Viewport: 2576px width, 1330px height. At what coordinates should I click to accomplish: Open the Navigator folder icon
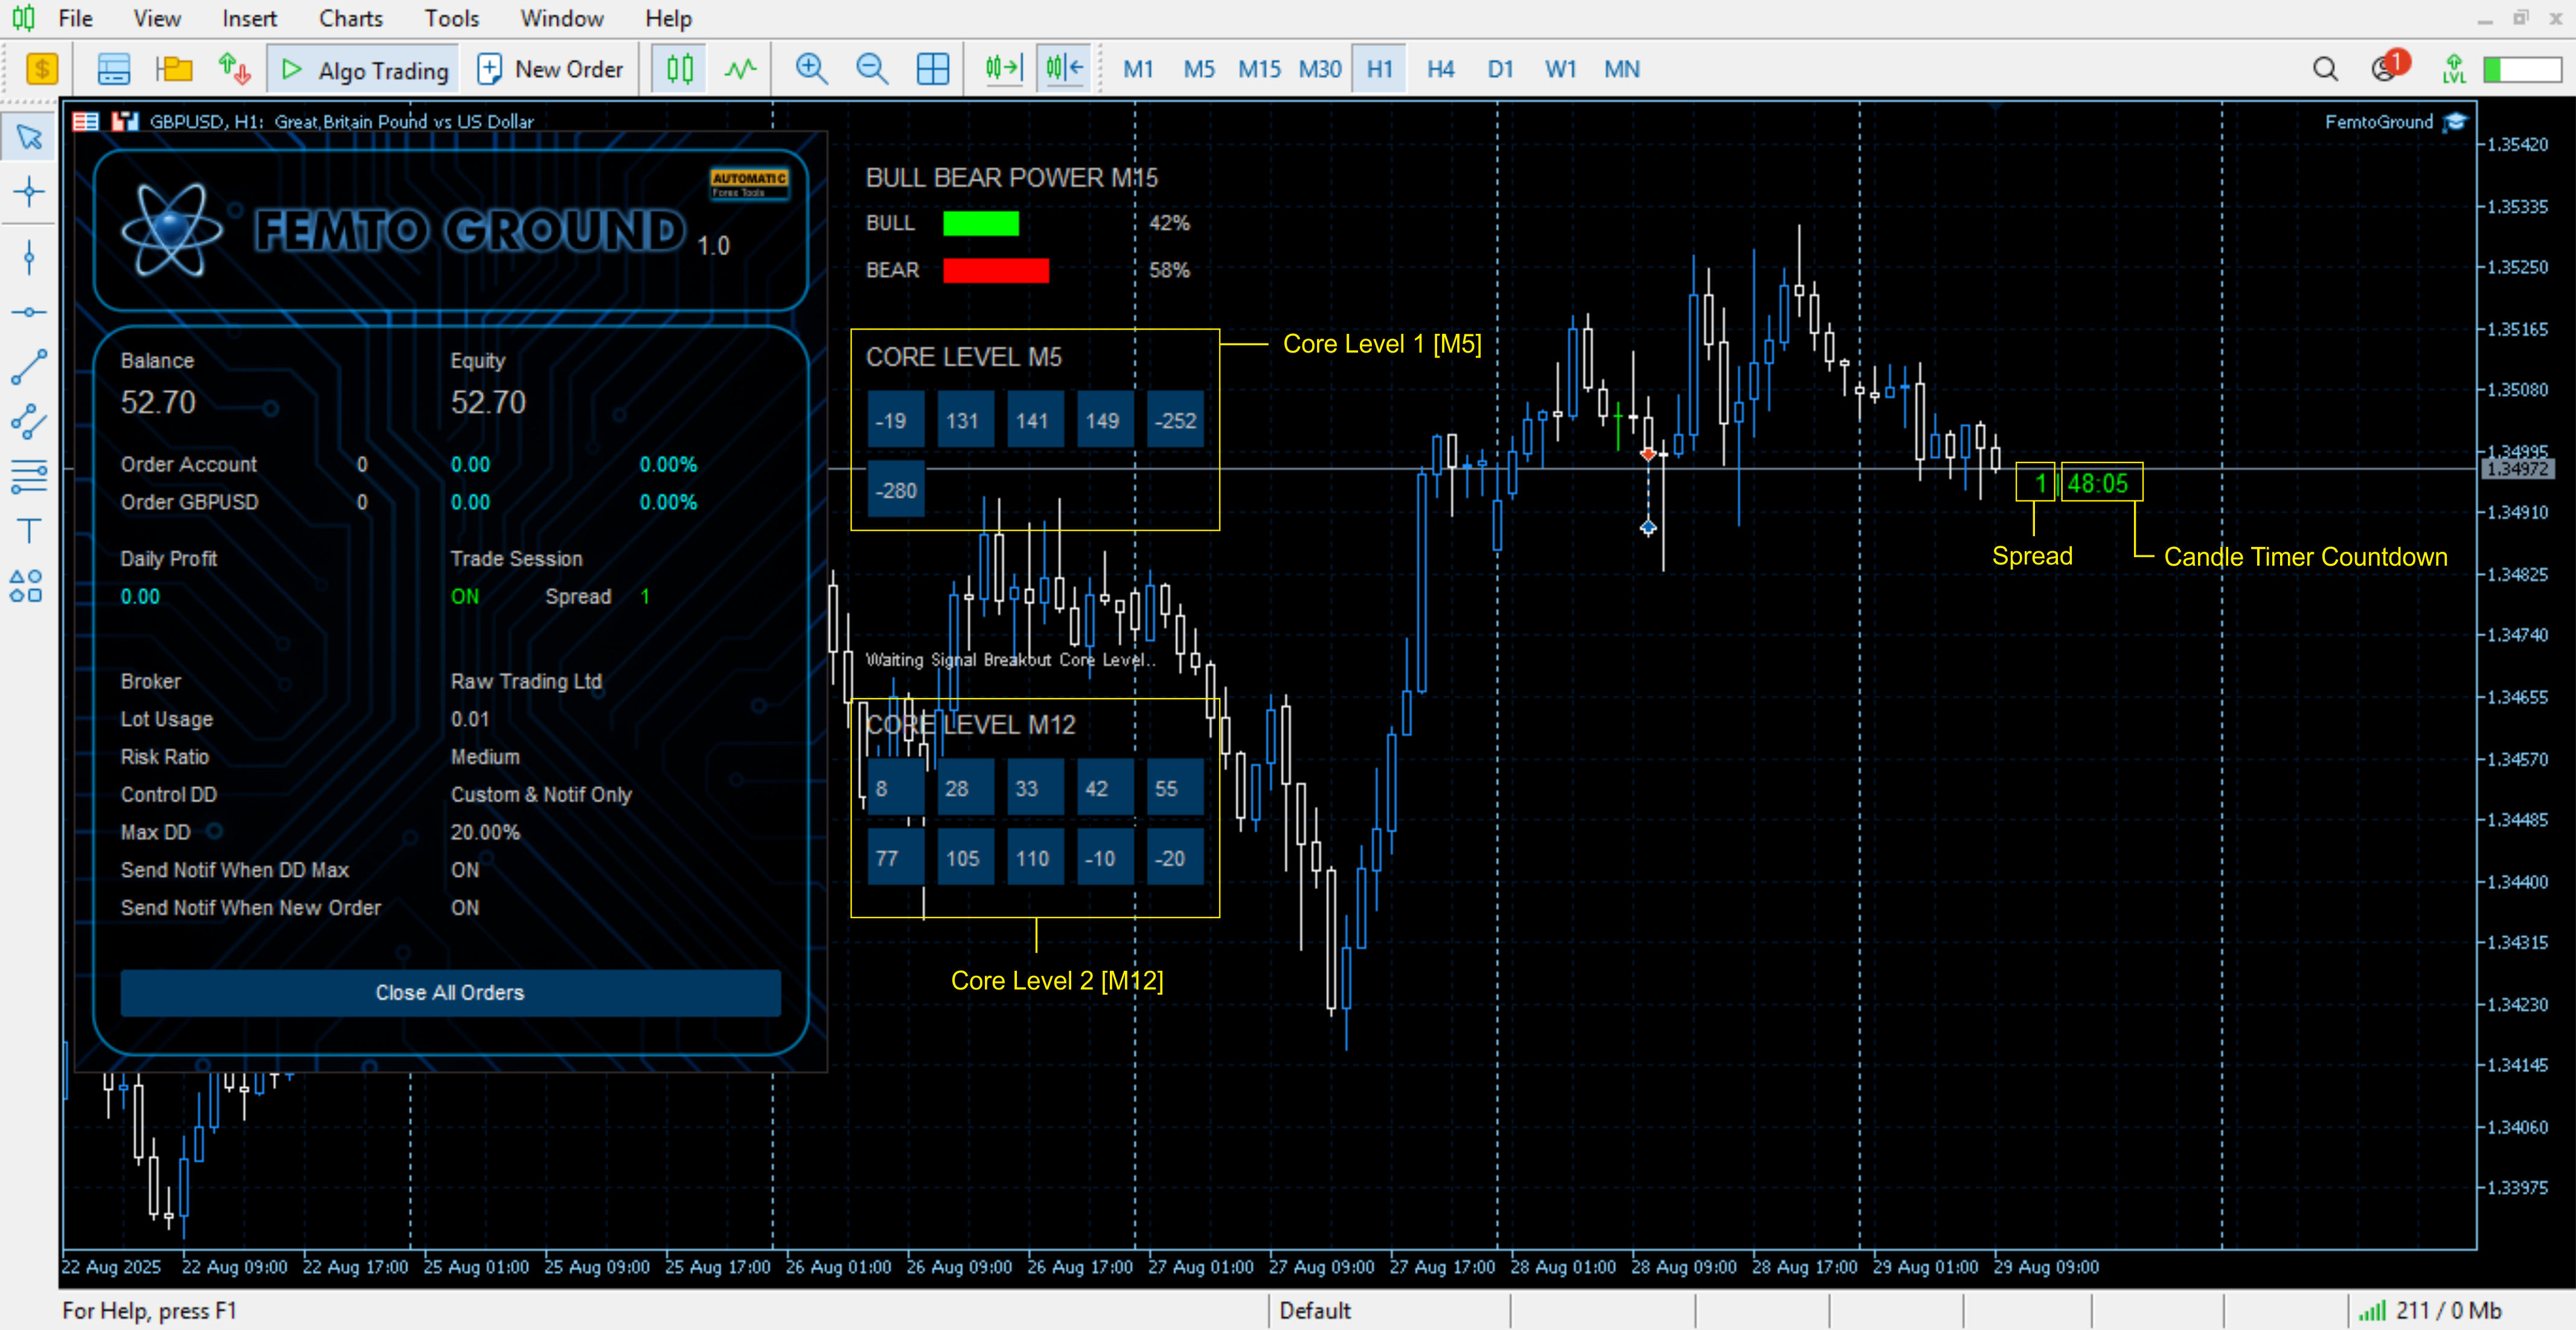174,69
